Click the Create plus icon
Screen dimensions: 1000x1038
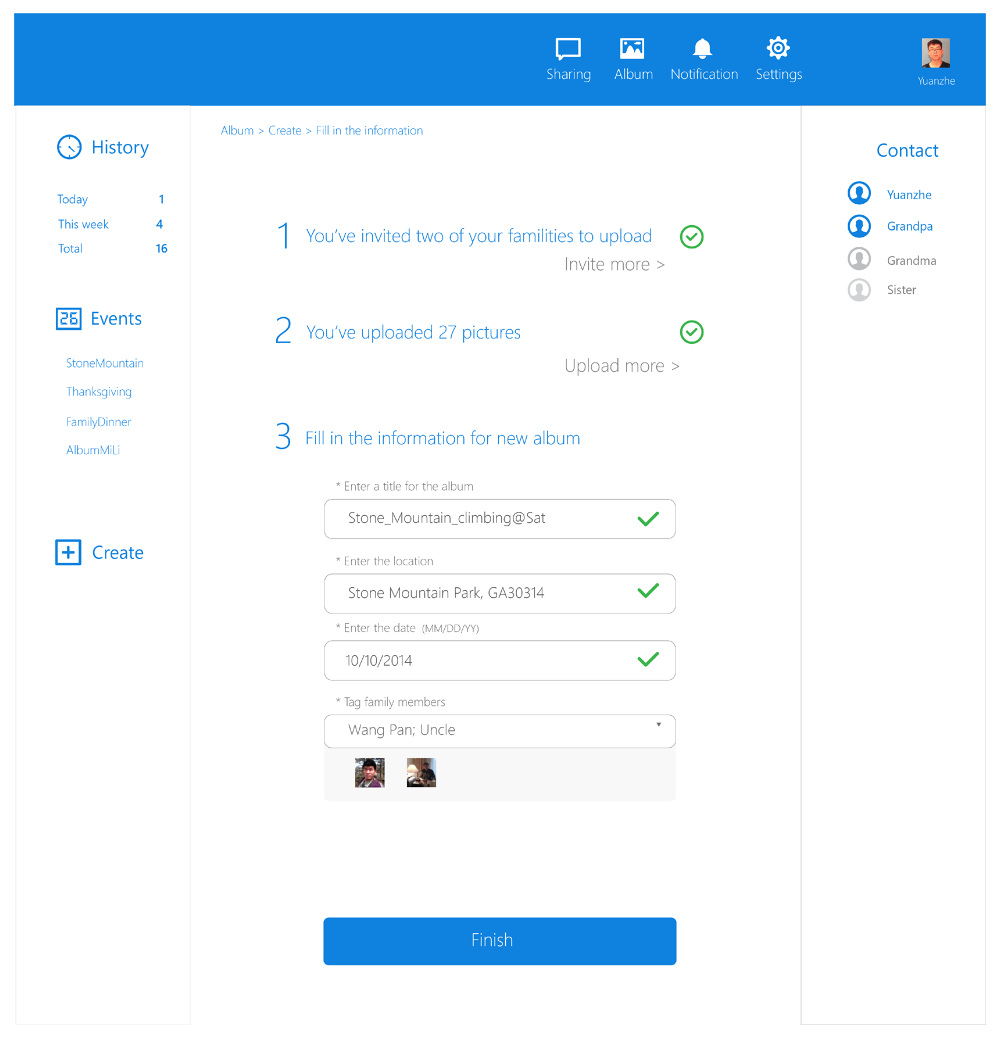tap(68, 552)
